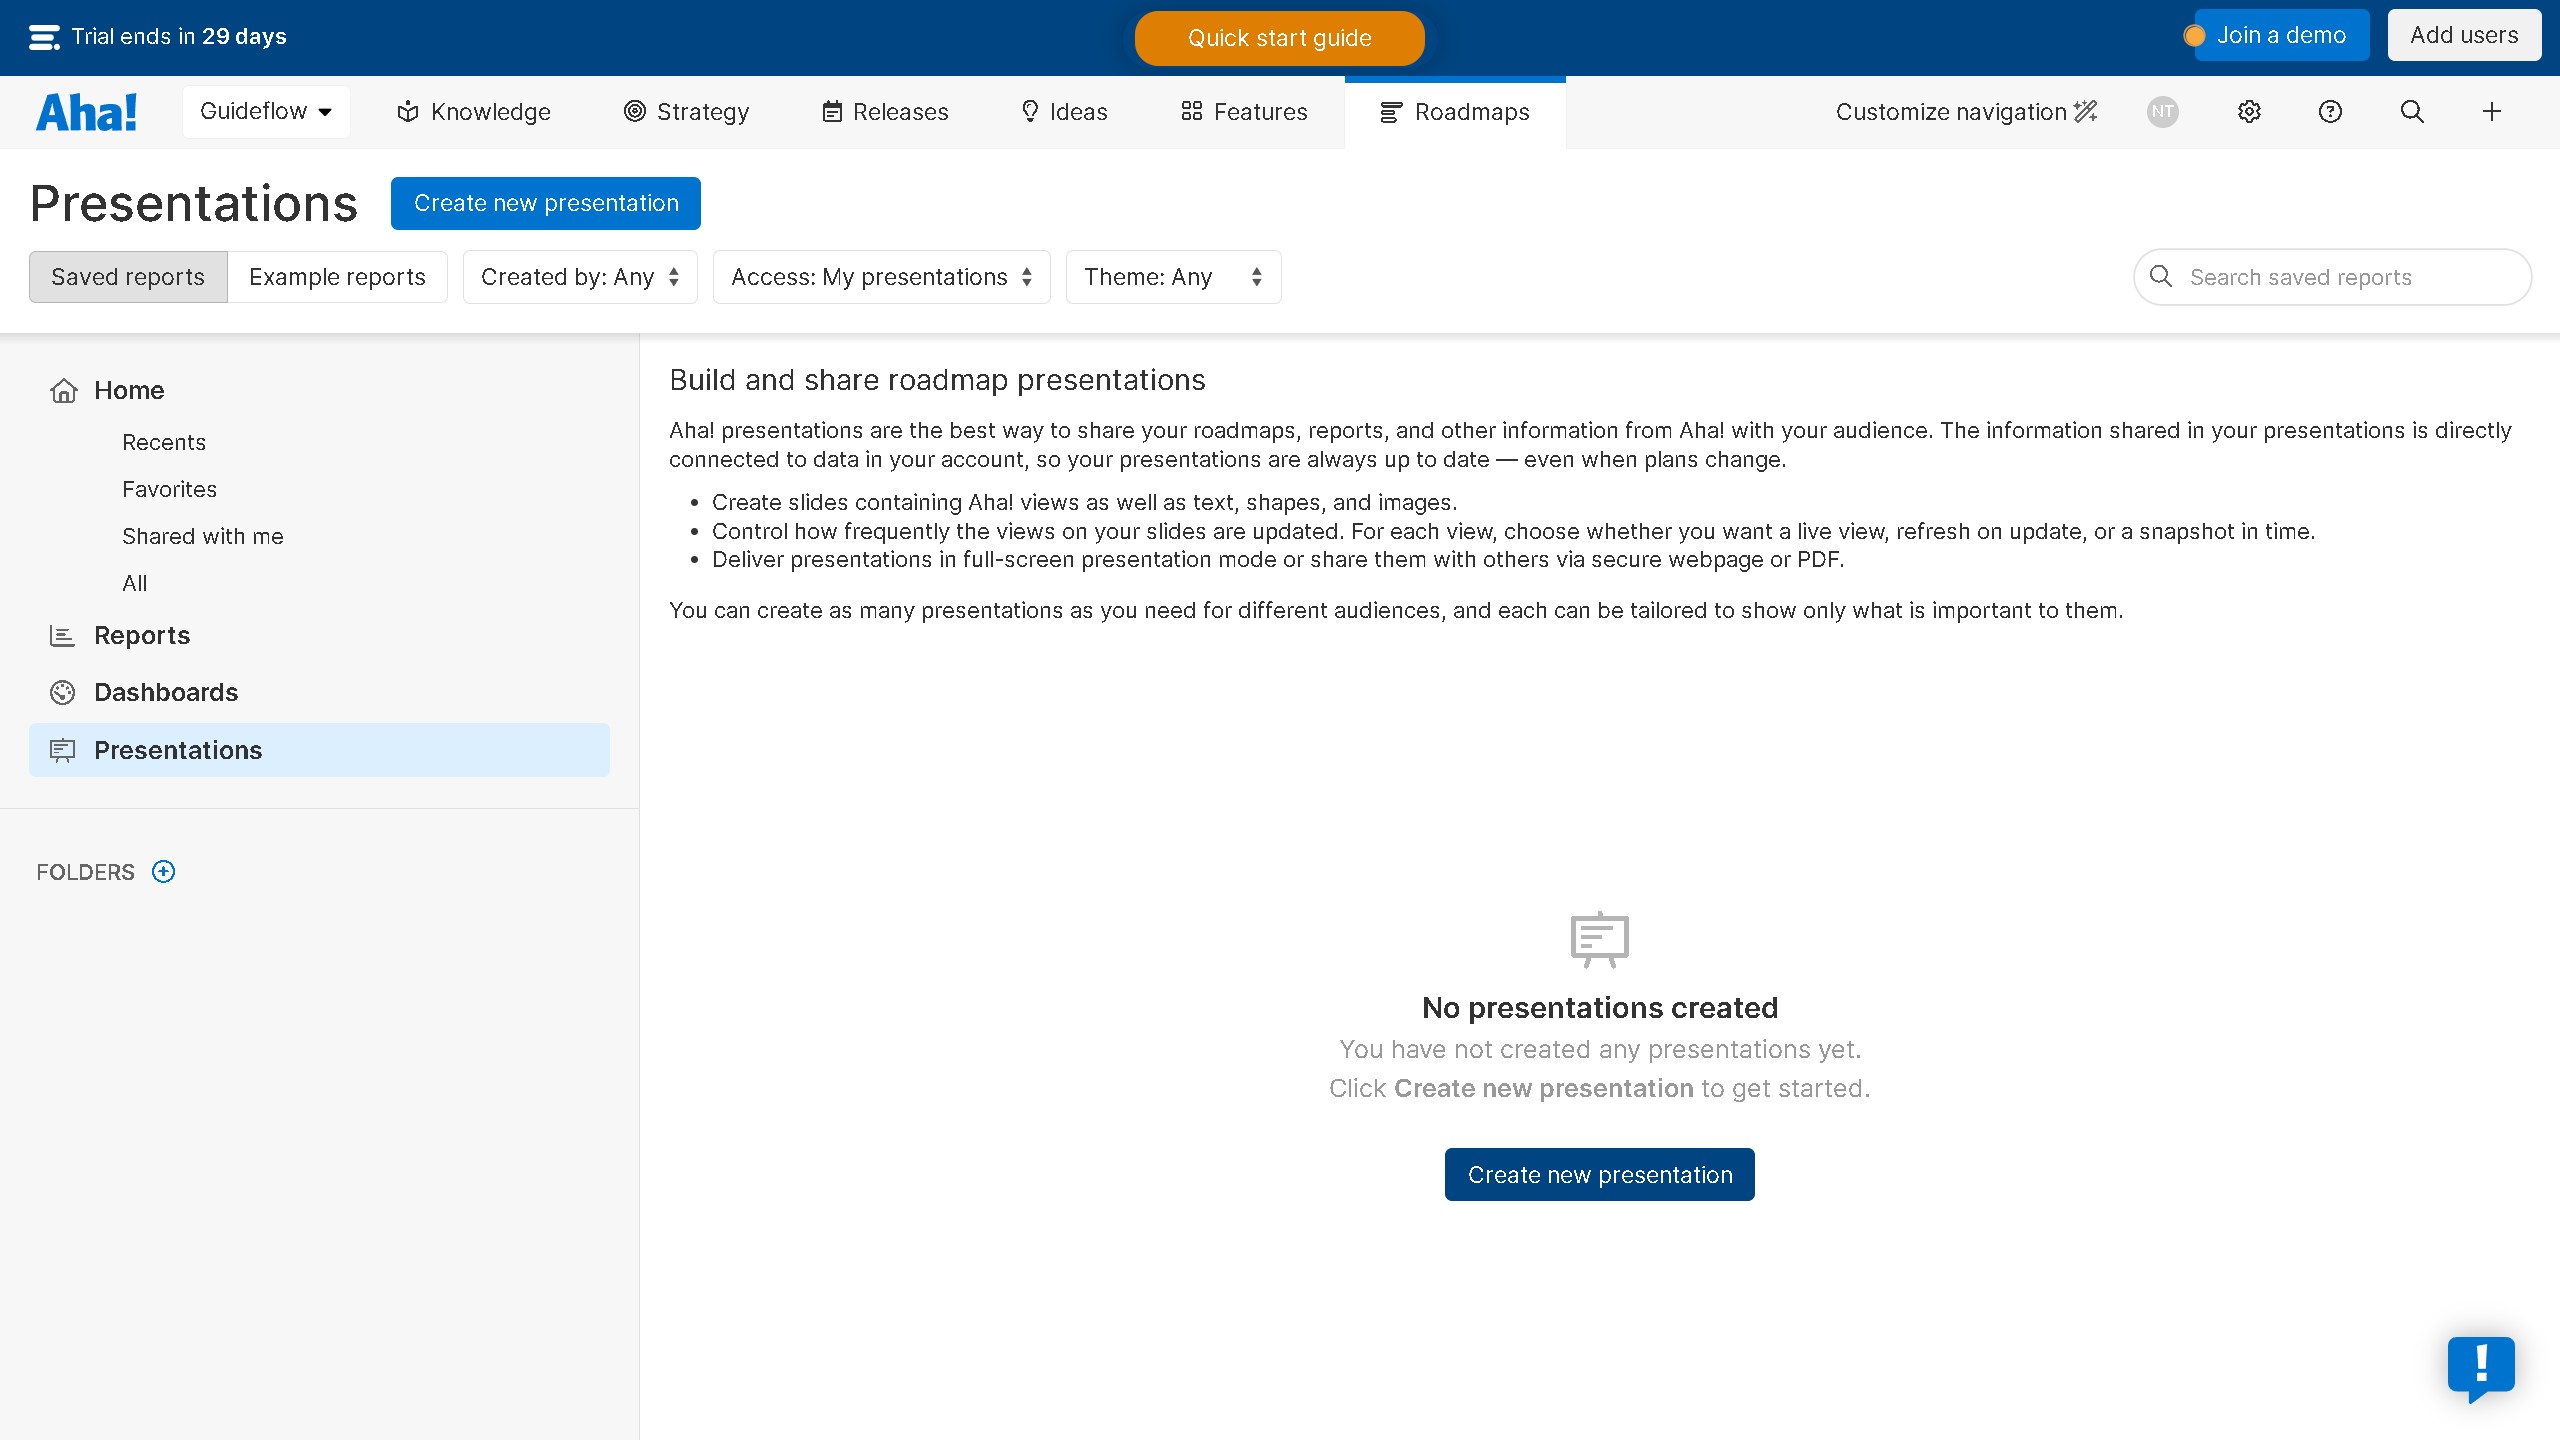Expand the Created by filter dropdown
Image resolution: width=2560 pixels, height=1440 pixels.
(x=580, y=277)
